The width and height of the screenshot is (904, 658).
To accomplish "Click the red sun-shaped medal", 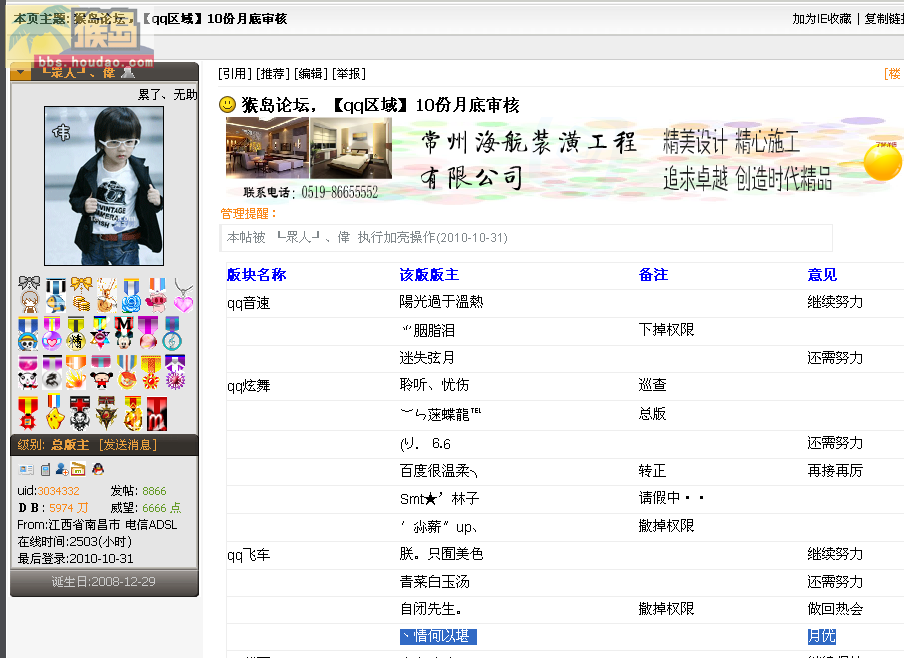I will point(151,372).
